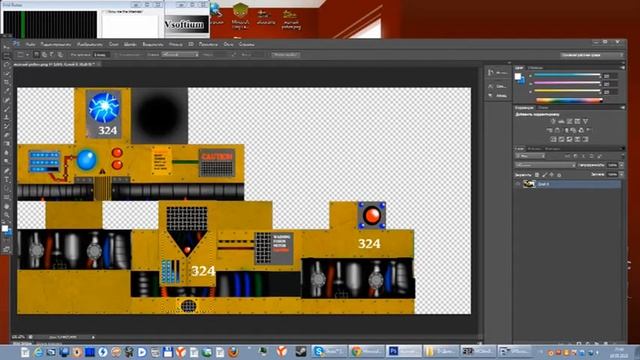Switch to the Swatches tab
The image size is (640, 360).
(x=536, y=68)
